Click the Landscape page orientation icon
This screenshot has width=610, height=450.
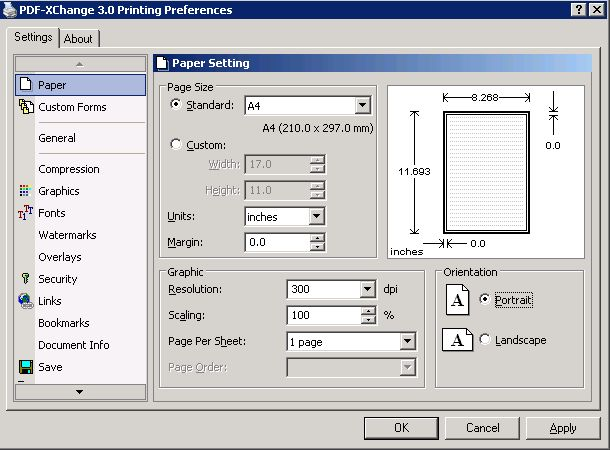(458, 340)
